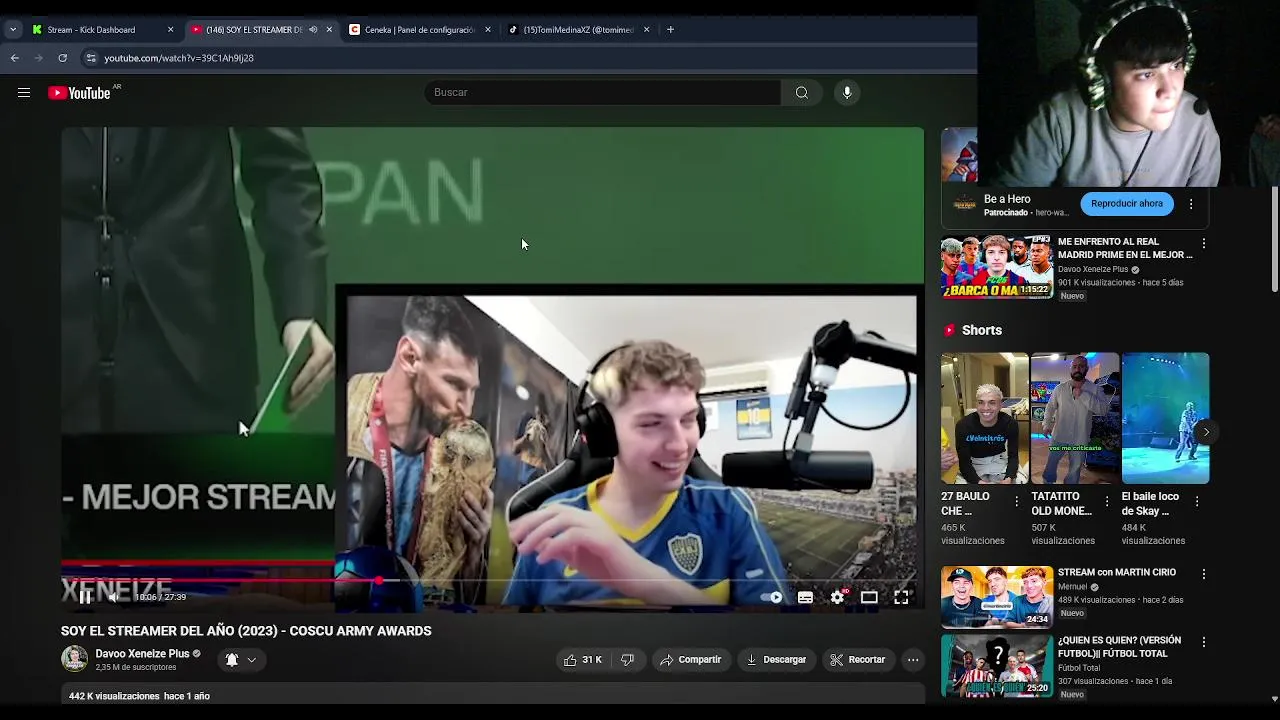The height and width of the screenshot is (720, 1280).
Task: Open the 27 BAULO CHE short thumbnail
Action: pyautogui.click(x=984, y=418)
